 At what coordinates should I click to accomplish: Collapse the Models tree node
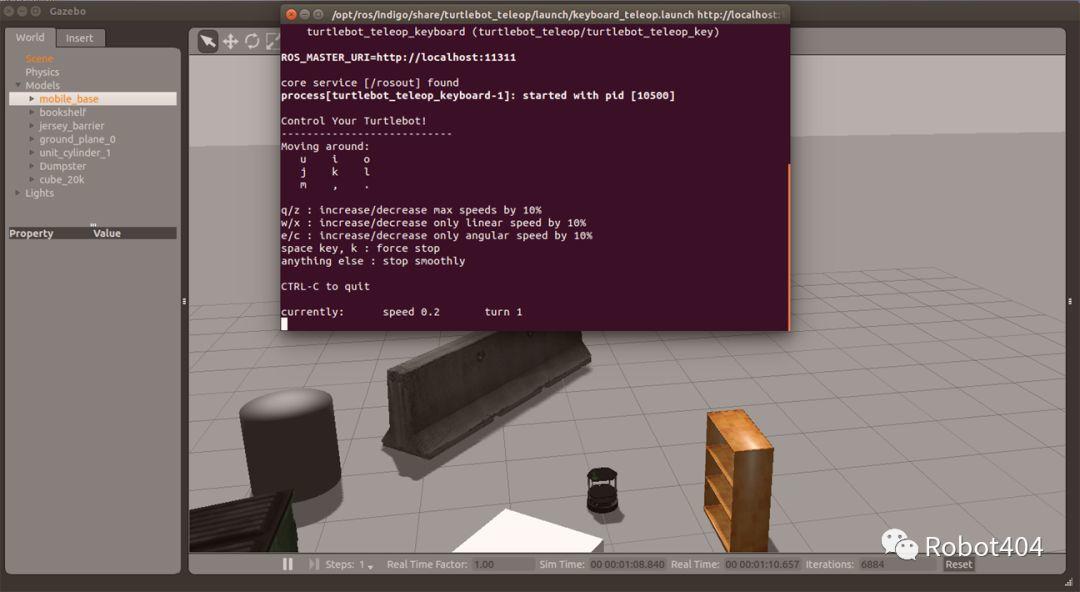(18, 85)
